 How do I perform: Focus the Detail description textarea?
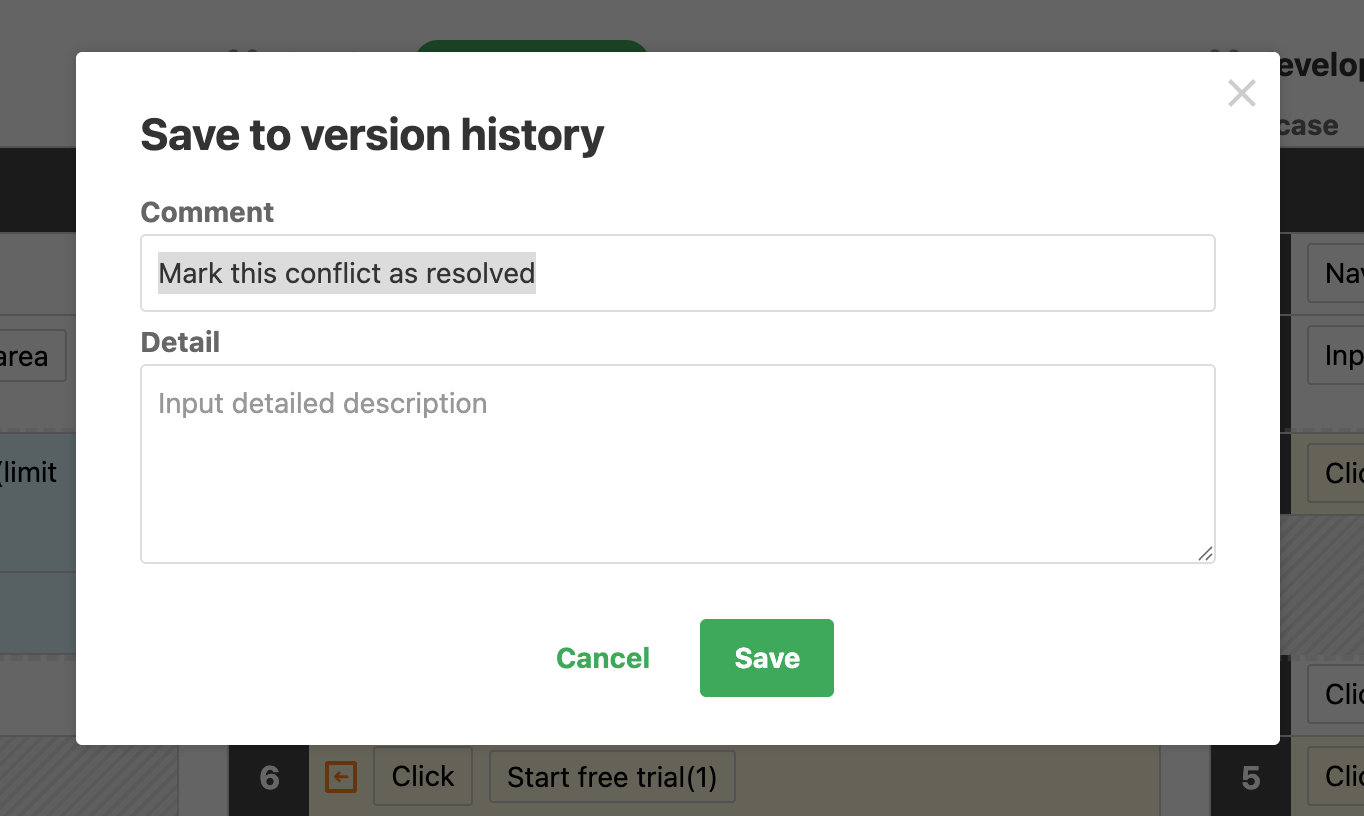(677, 463)
